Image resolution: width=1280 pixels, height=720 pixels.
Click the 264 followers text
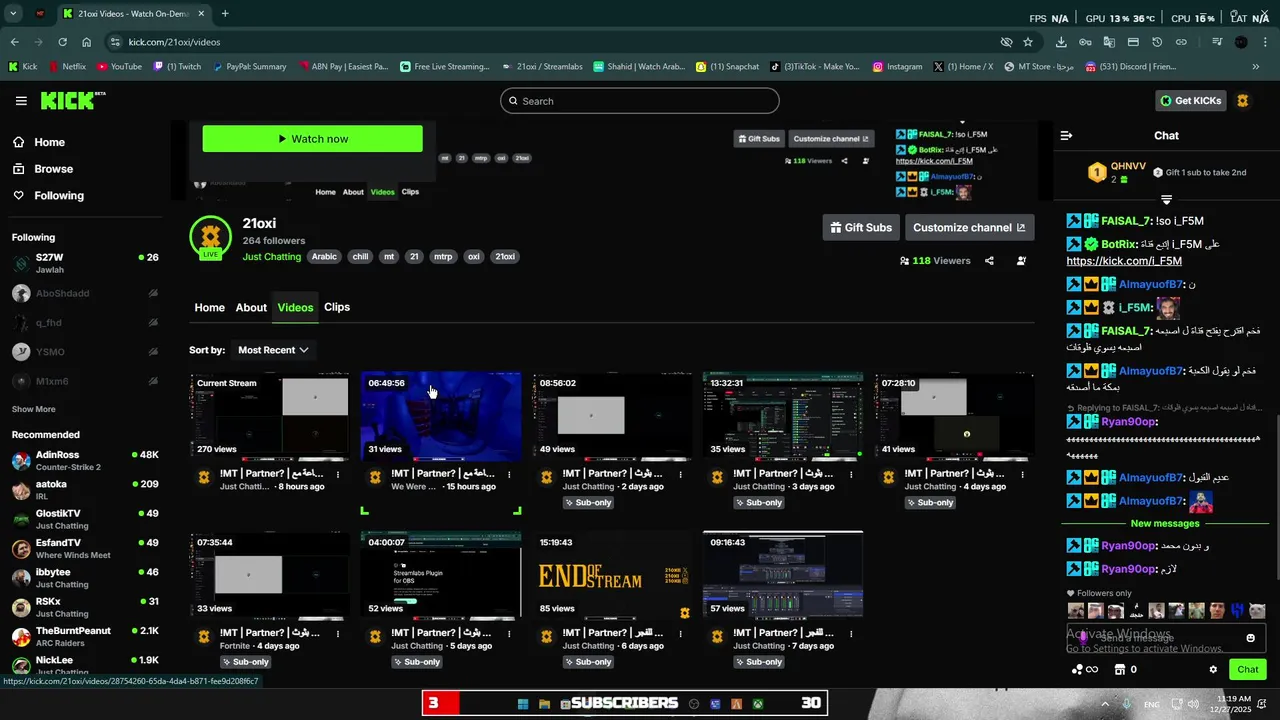coord(274,241)
